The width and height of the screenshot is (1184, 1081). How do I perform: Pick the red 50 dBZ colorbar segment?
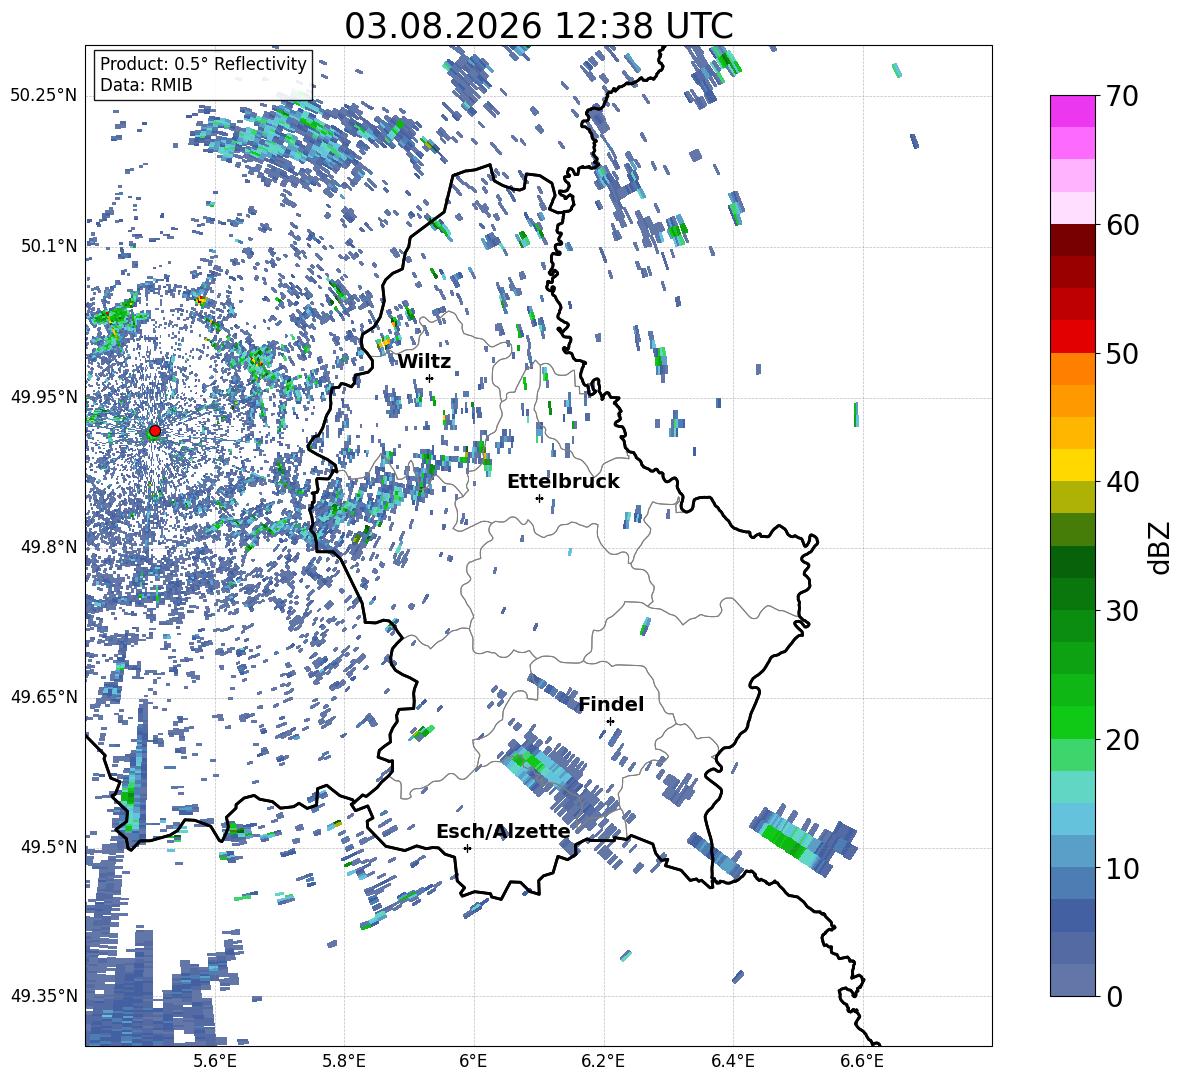(1072, 337)
